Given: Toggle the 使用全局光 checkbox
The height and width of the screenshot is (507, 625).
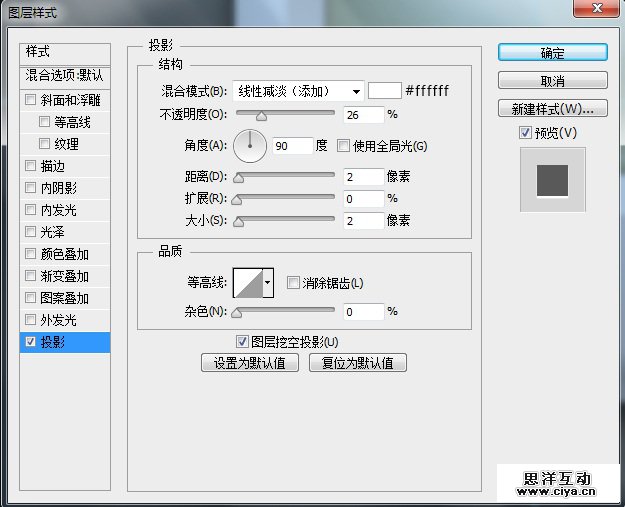Looking at the screenshot, I should (x=344, y=146).
